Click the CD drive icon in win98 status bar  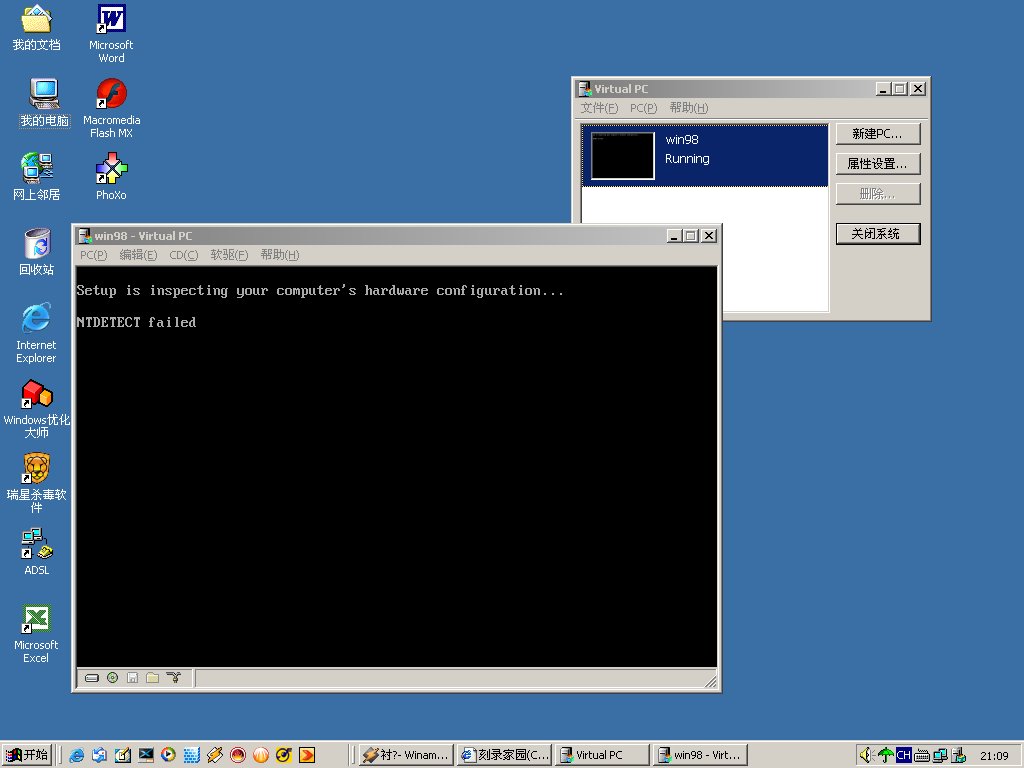pyautogui.click(x=112, y=678)
